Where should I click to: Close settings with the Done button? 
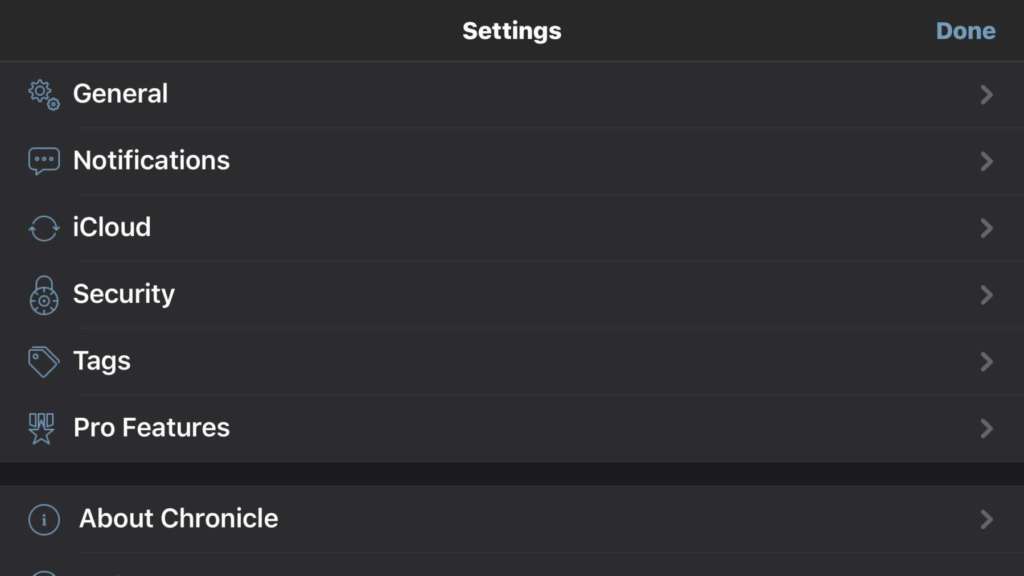click(965, 31)
